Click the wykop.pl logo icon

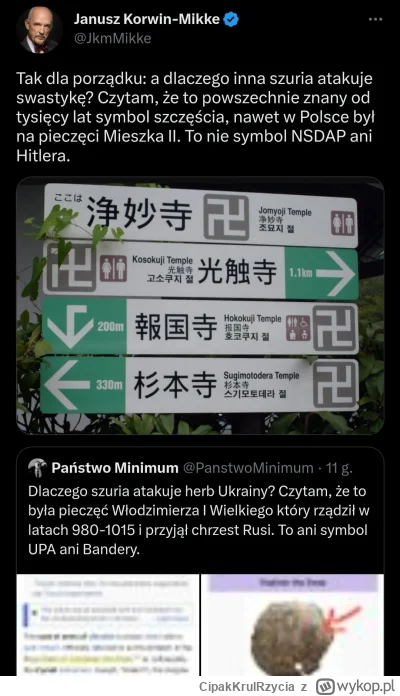tap(325, 686)
